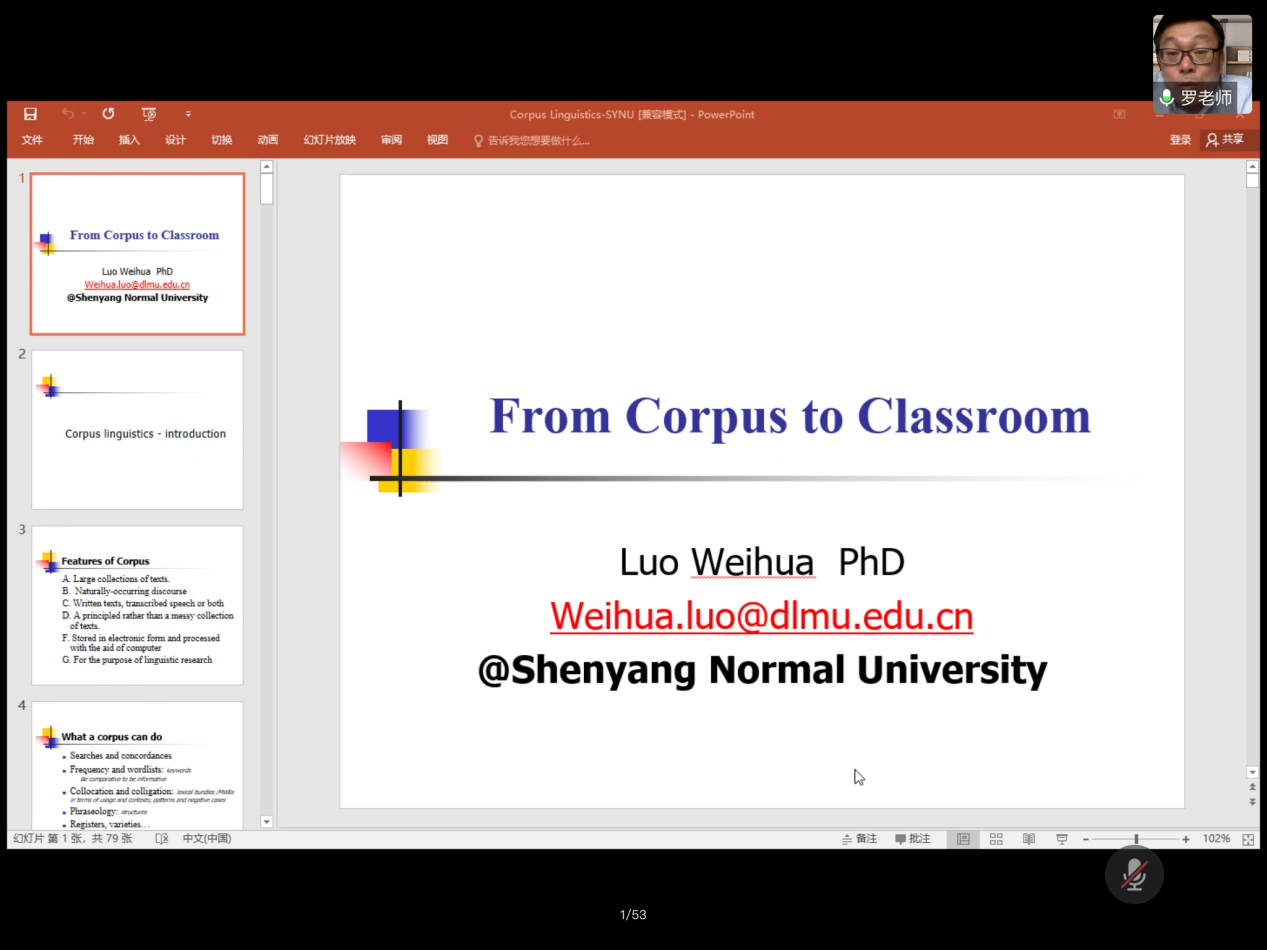This screenshot has height=950, width=1267.
Task: Select slide 3 thumbnail Features of Corpus
Action: 137,605
